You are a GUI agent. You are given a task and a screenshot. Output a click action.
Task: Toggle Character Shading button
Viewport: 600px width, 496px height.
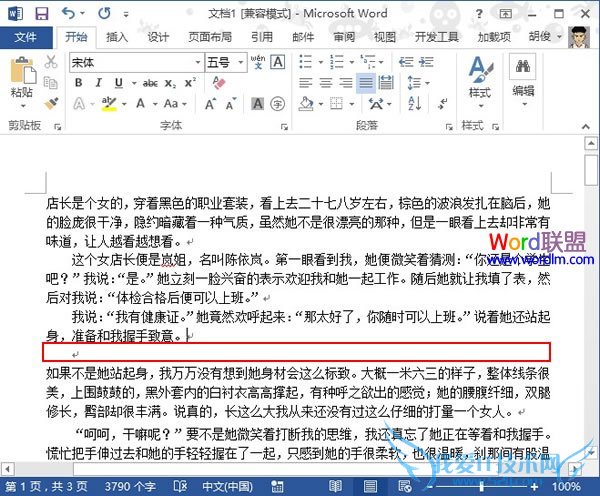pyautogui.click(x=258, y=103)
